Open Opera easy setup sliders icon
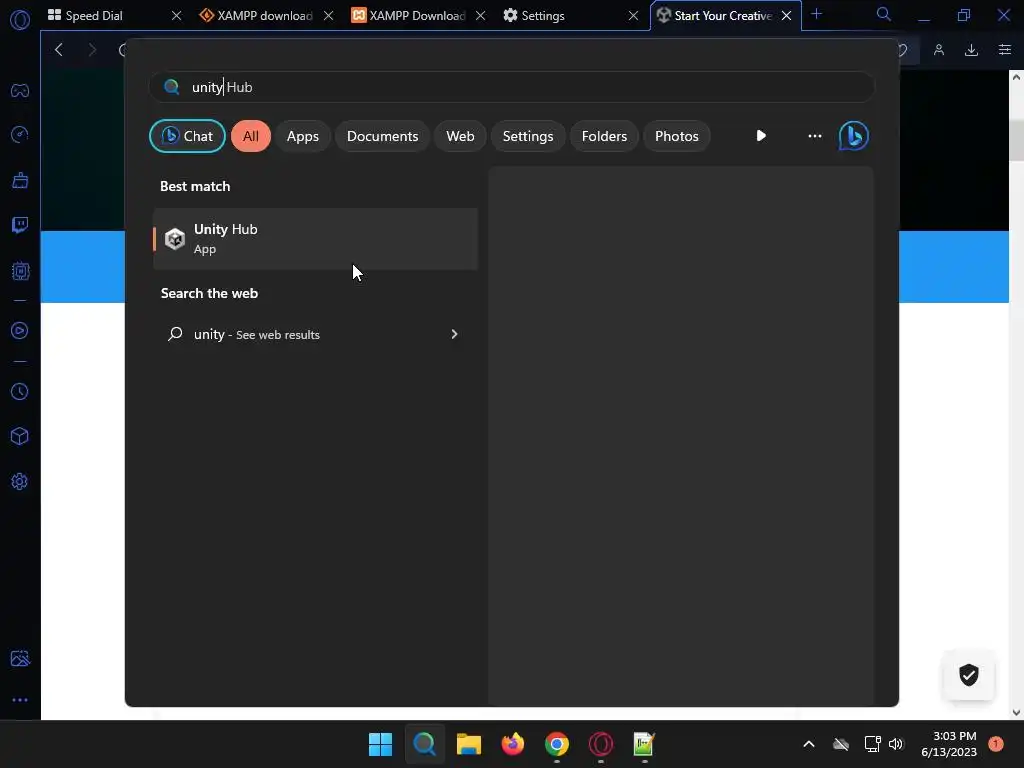 point(1004,50)
